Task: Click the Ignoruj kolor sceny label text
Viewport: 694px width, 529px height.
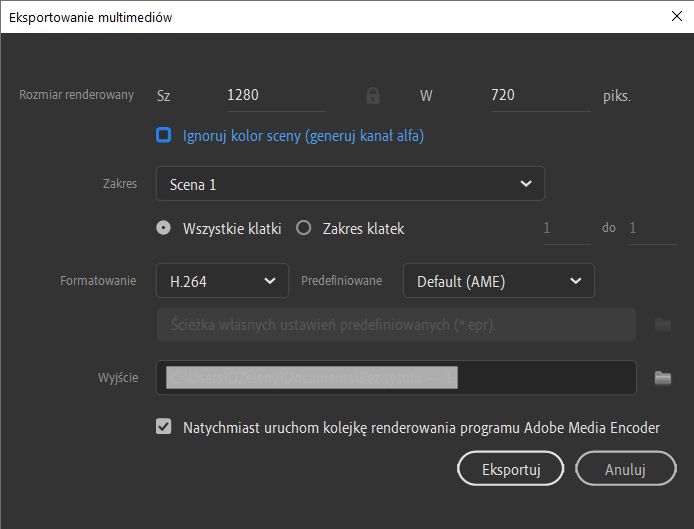Action: coord(303,135)
